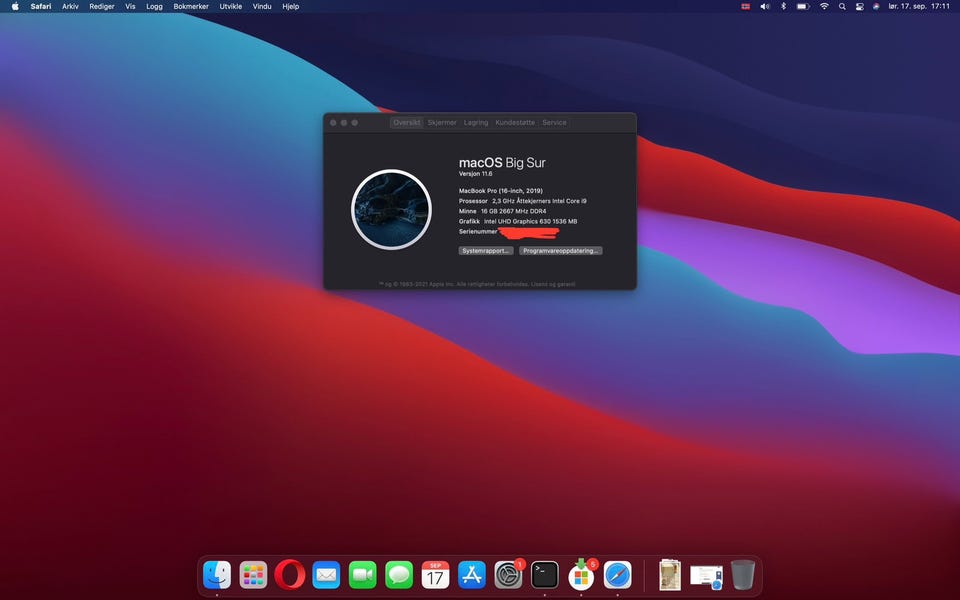Image resolution: width=960 pixels, height=600 pixels.
Task: Open the Mail app in Dock
Action: click(x=326, y=574)
